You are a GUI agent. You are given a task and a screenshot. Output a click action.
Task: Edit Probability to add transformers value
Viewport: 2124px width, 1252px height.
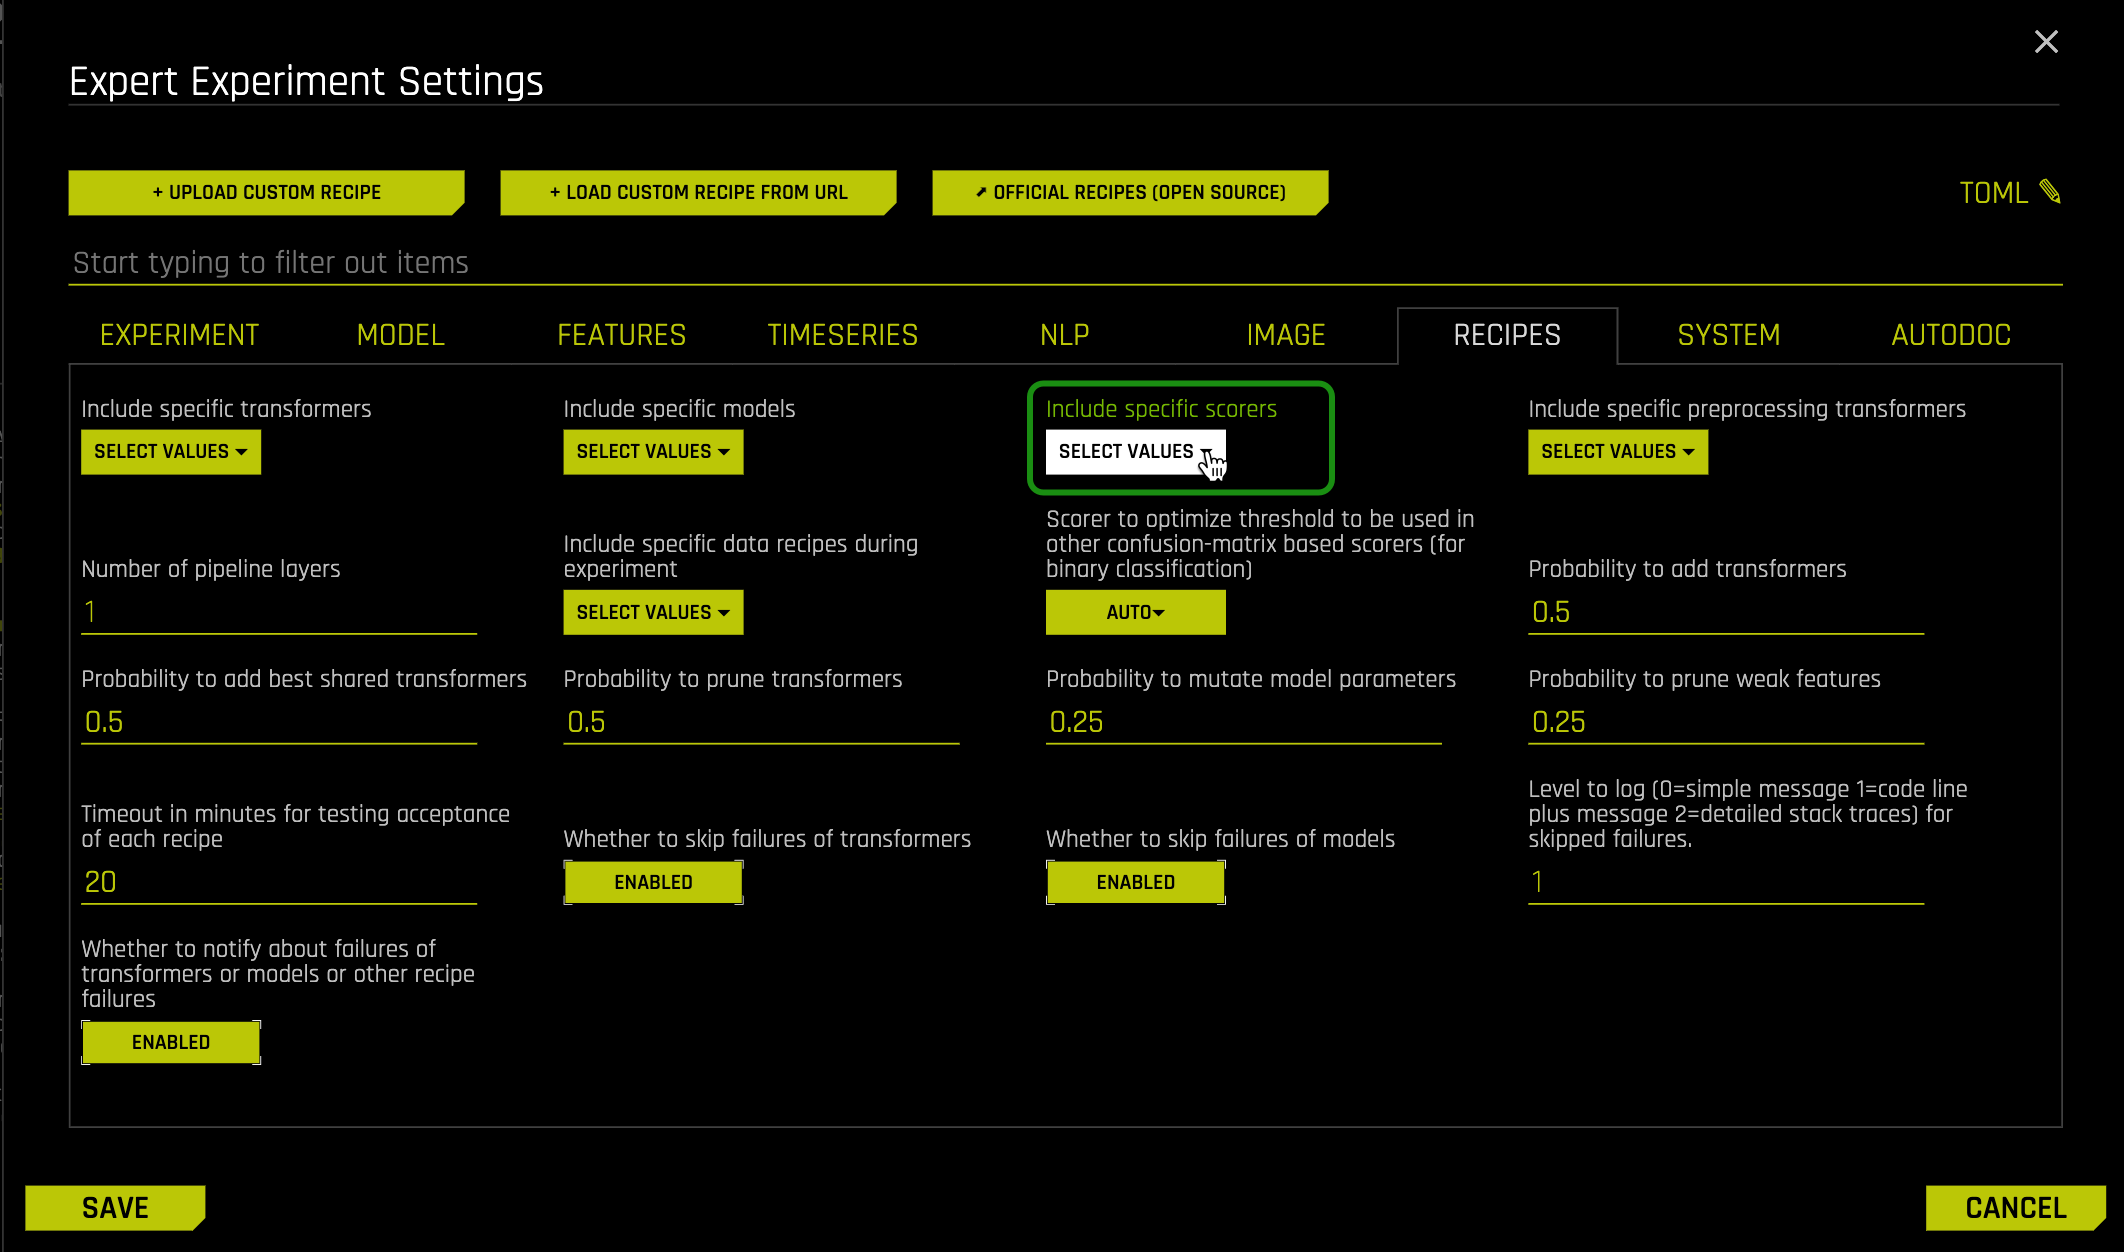[x=1726, y=612]
